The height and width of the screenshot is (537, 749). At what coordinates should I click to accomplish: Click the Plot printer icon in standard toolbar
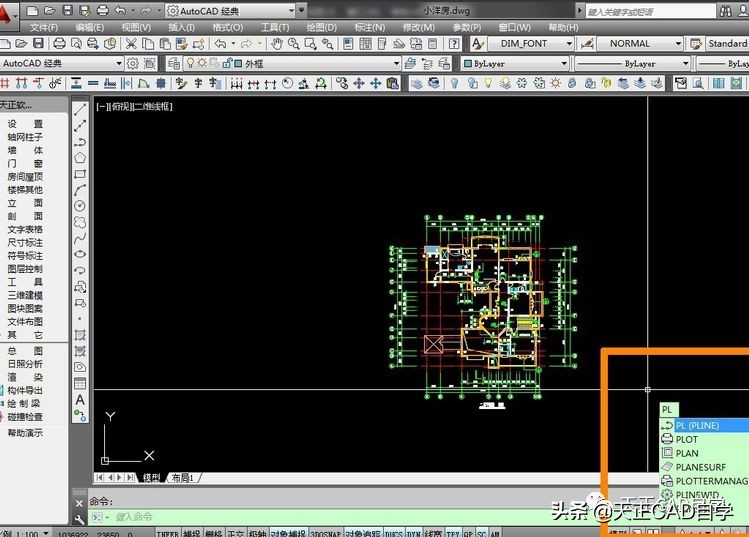[59, 44]
